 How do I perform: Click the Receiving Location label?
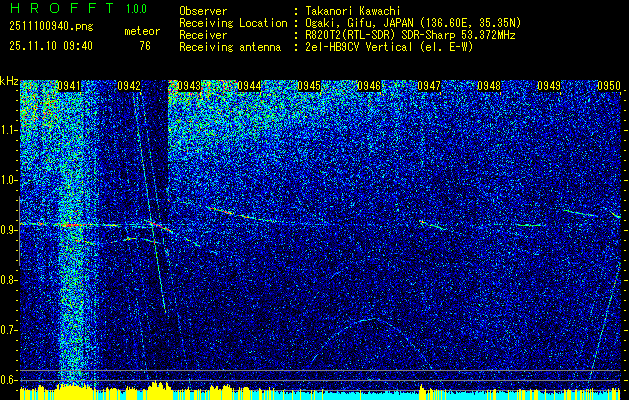pos(233,23)
